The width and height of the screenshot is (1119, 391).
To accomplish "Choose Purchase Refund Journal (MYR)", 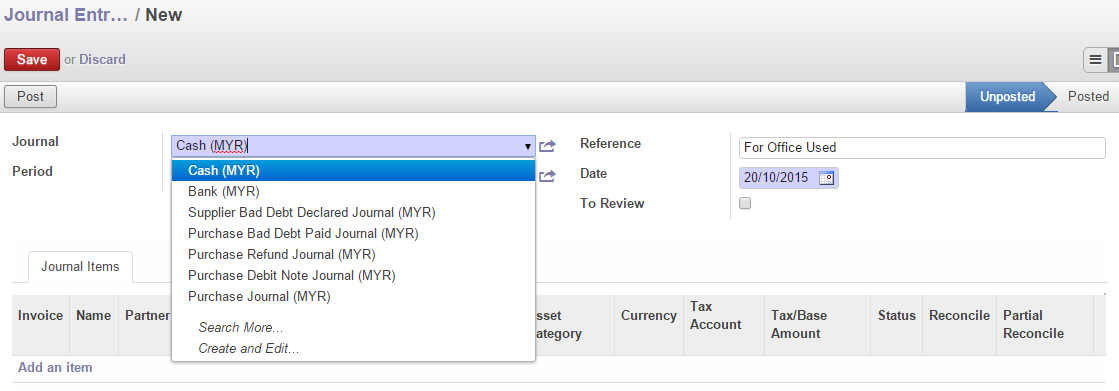I will tap(353, 254).
